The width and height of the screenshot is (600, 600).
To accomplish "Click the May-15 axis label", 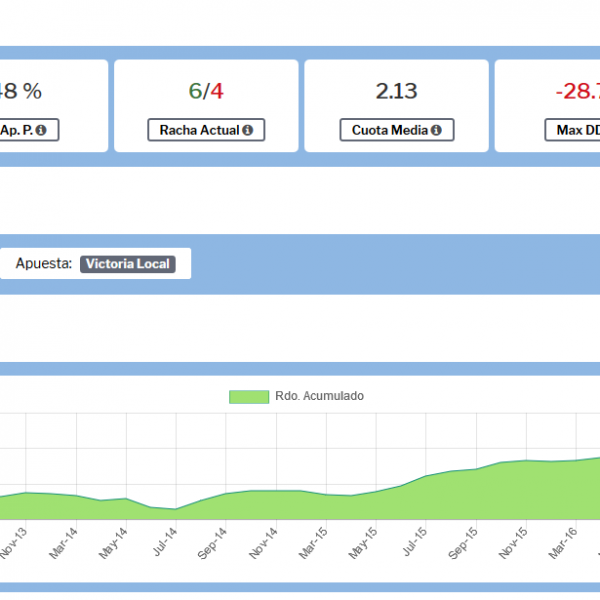I will click(x=363, y=543).
